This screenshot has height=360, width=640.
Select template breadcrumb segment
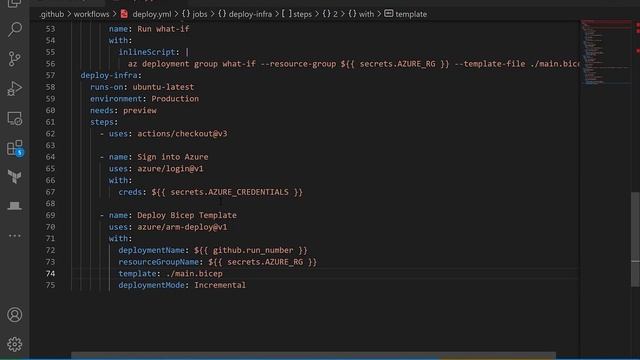coord(406,14)
